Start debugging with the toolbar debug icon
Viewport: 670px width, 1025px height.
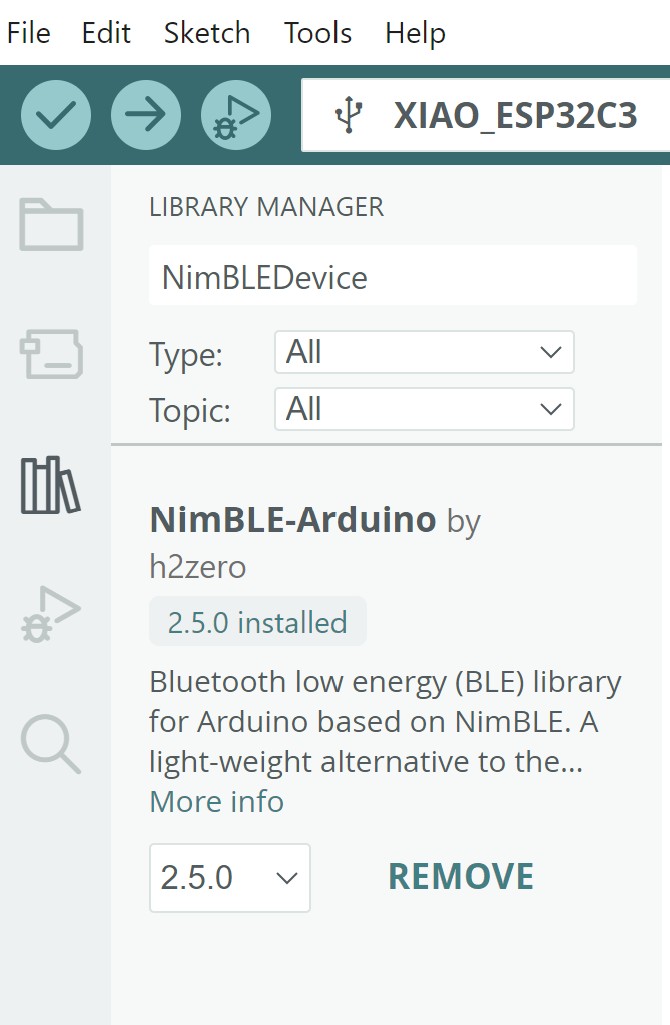236,116
